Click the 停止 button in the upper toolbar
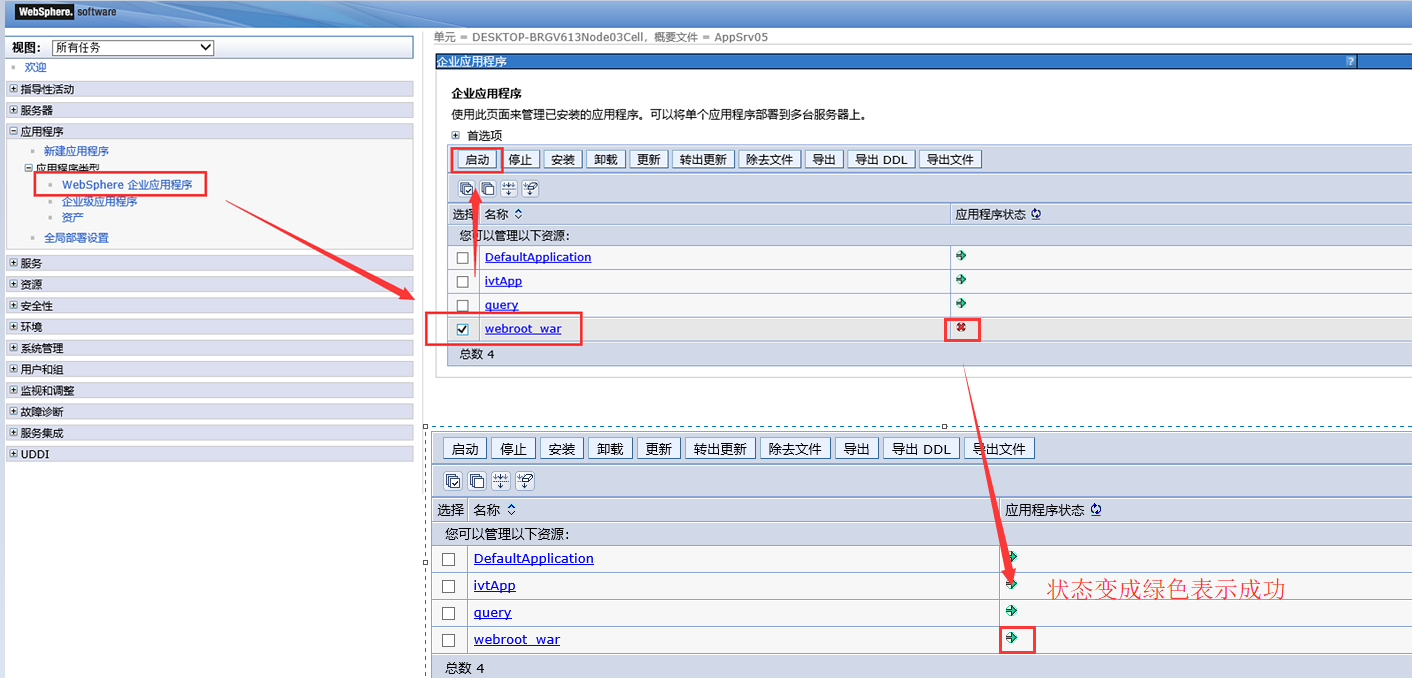Screen dimensions: 1412x678 [520, 159]
